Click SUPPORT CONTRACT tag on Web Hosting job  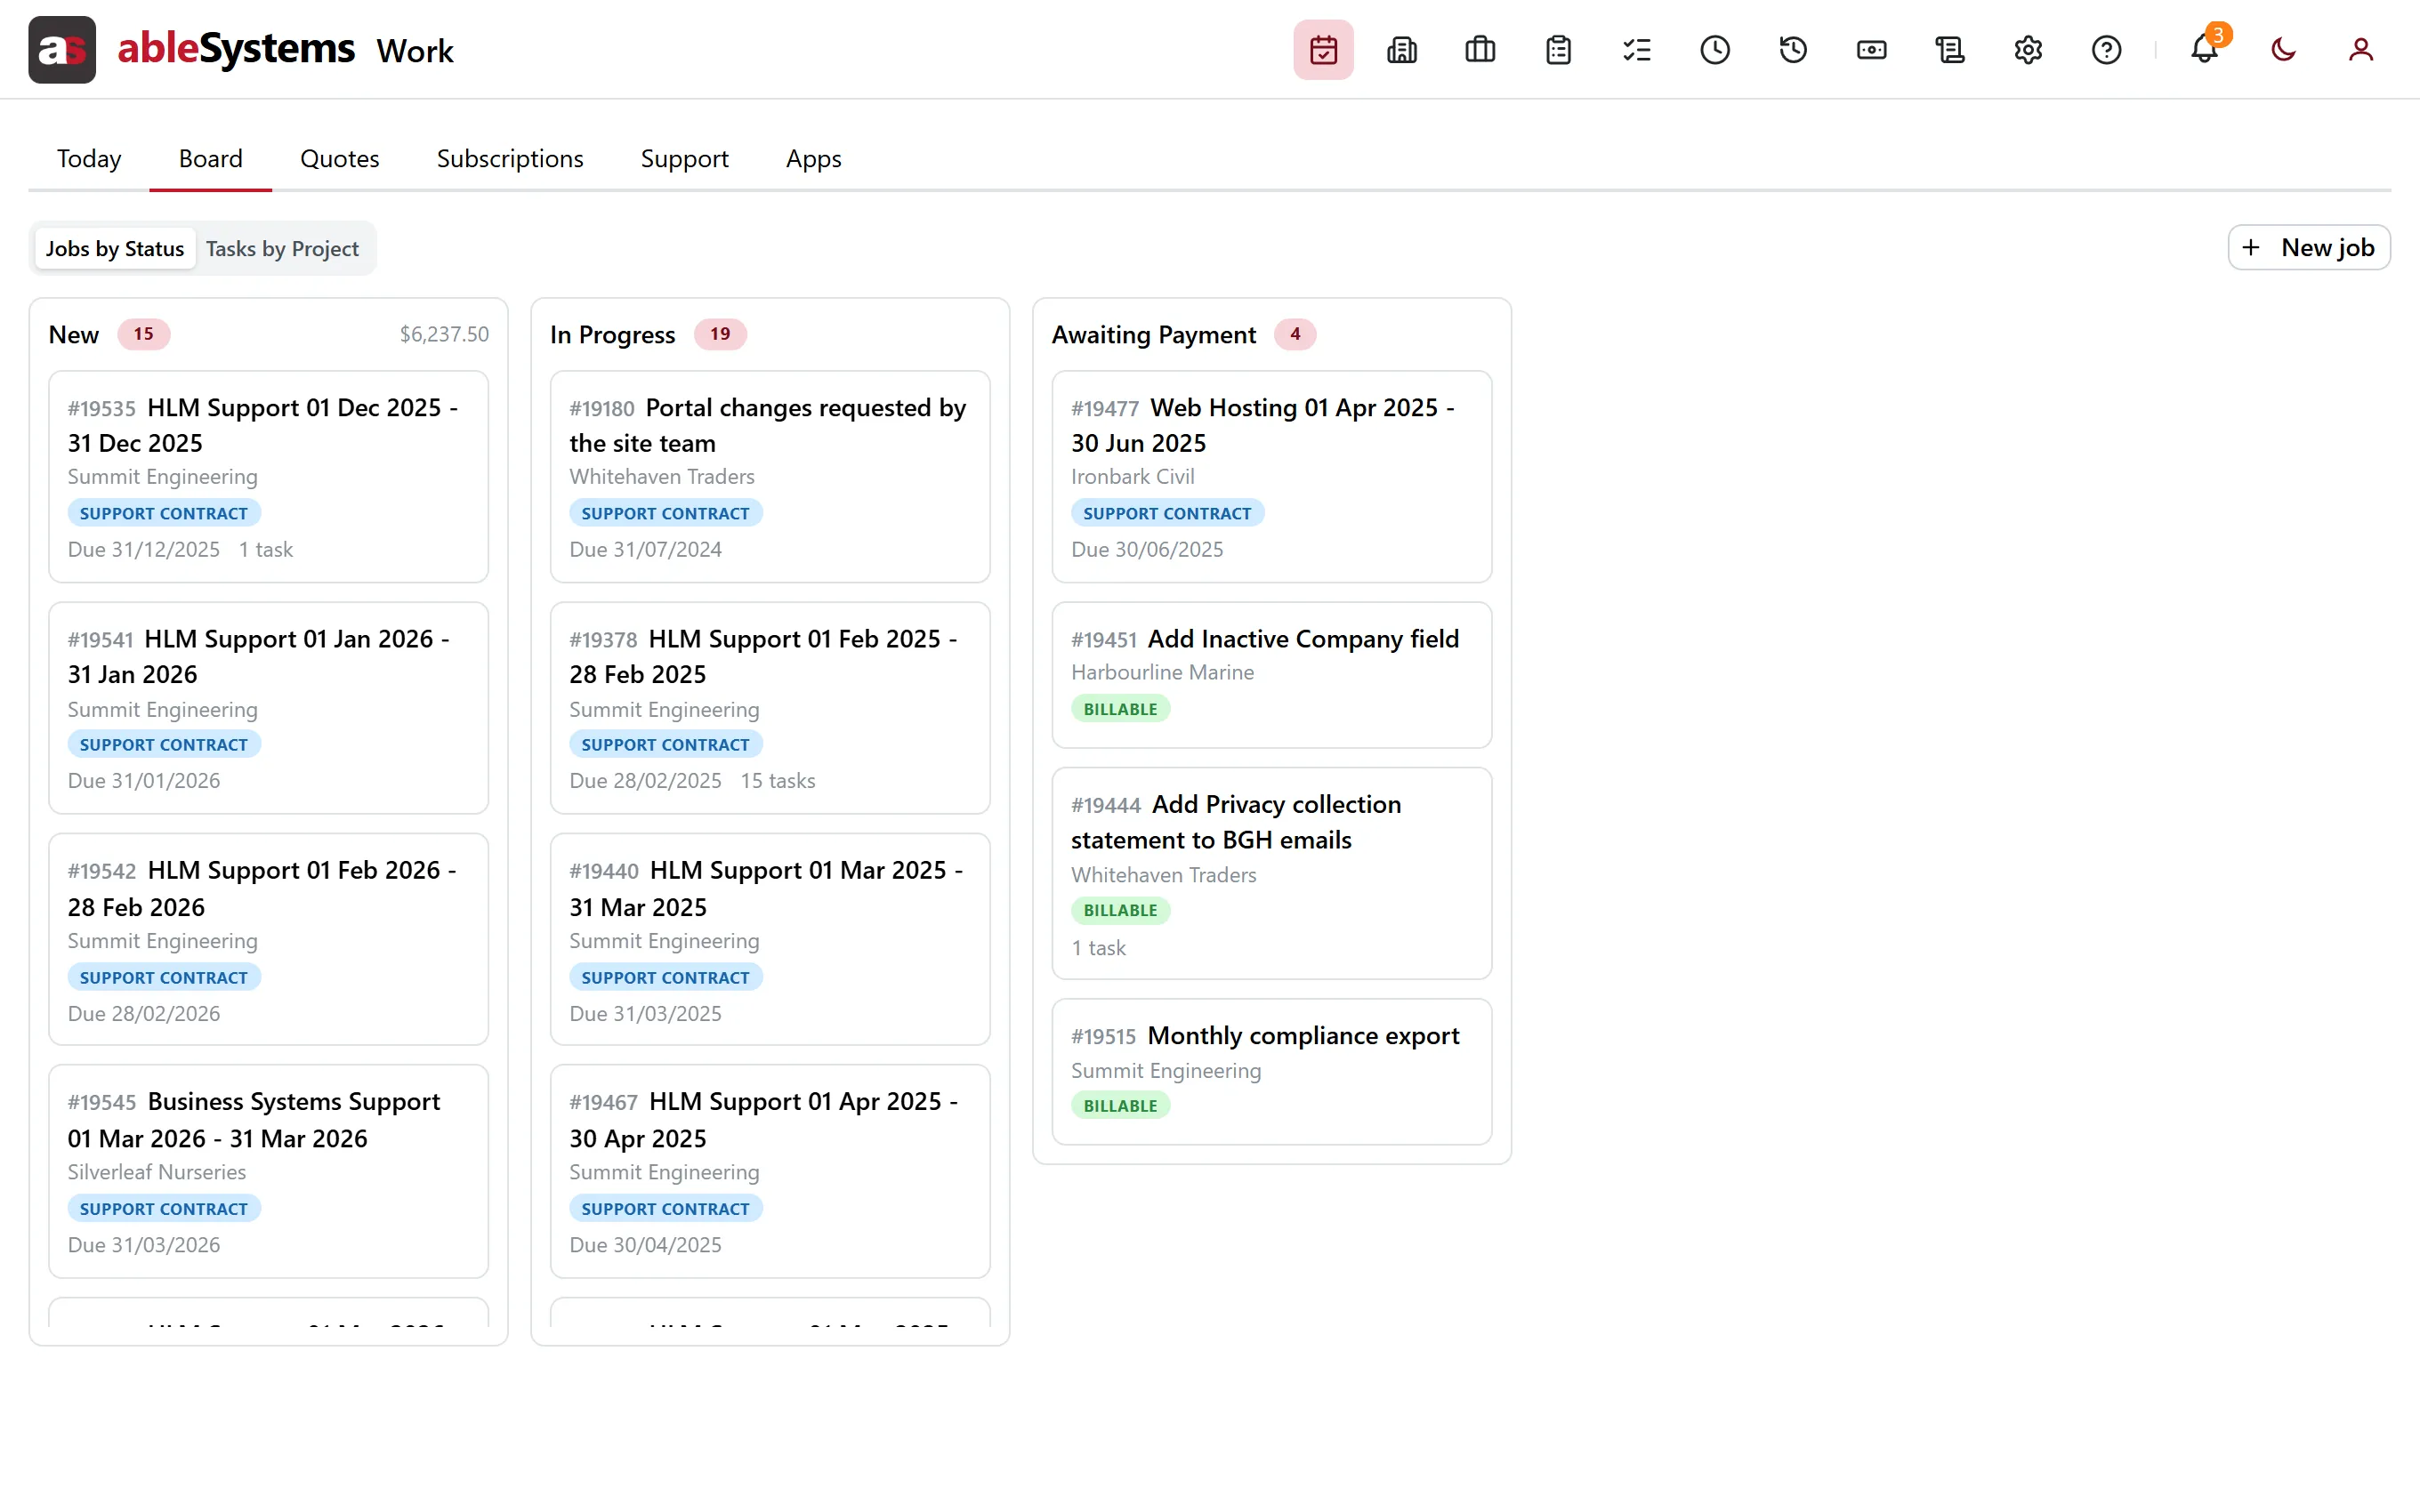pos(1167,513)
